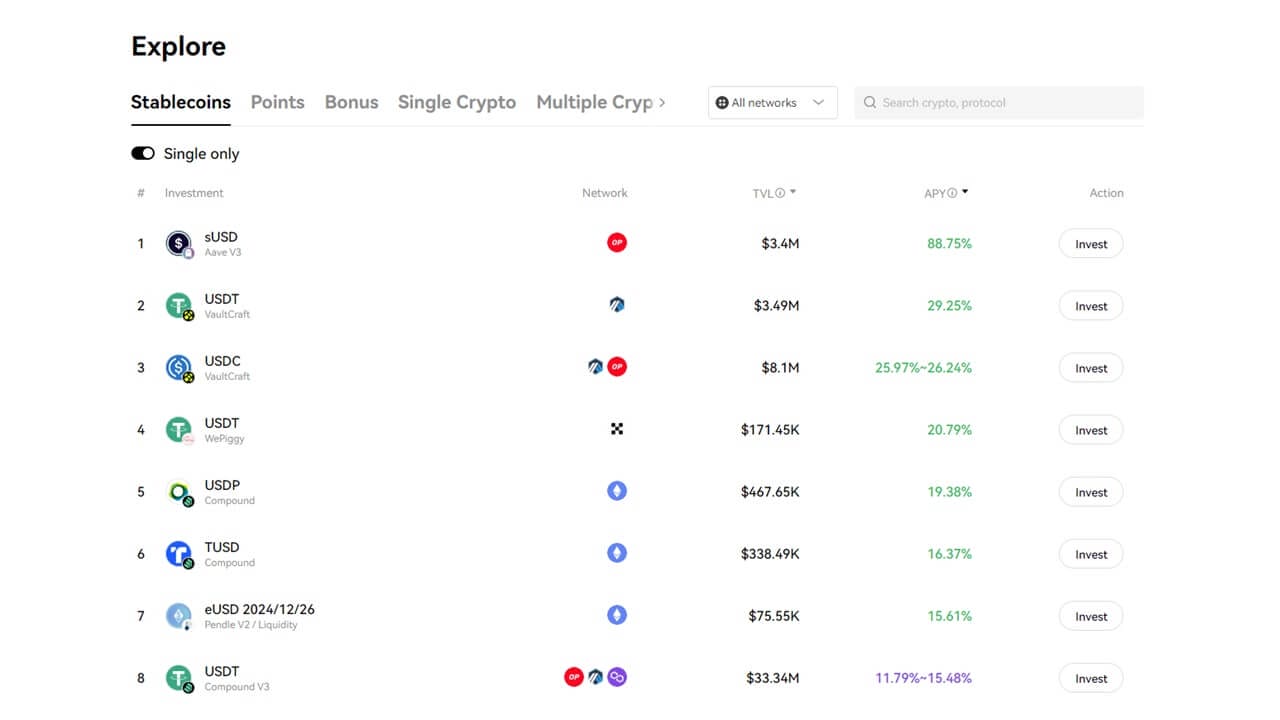Click the 88.75% APY value

[x=949, y=243]
